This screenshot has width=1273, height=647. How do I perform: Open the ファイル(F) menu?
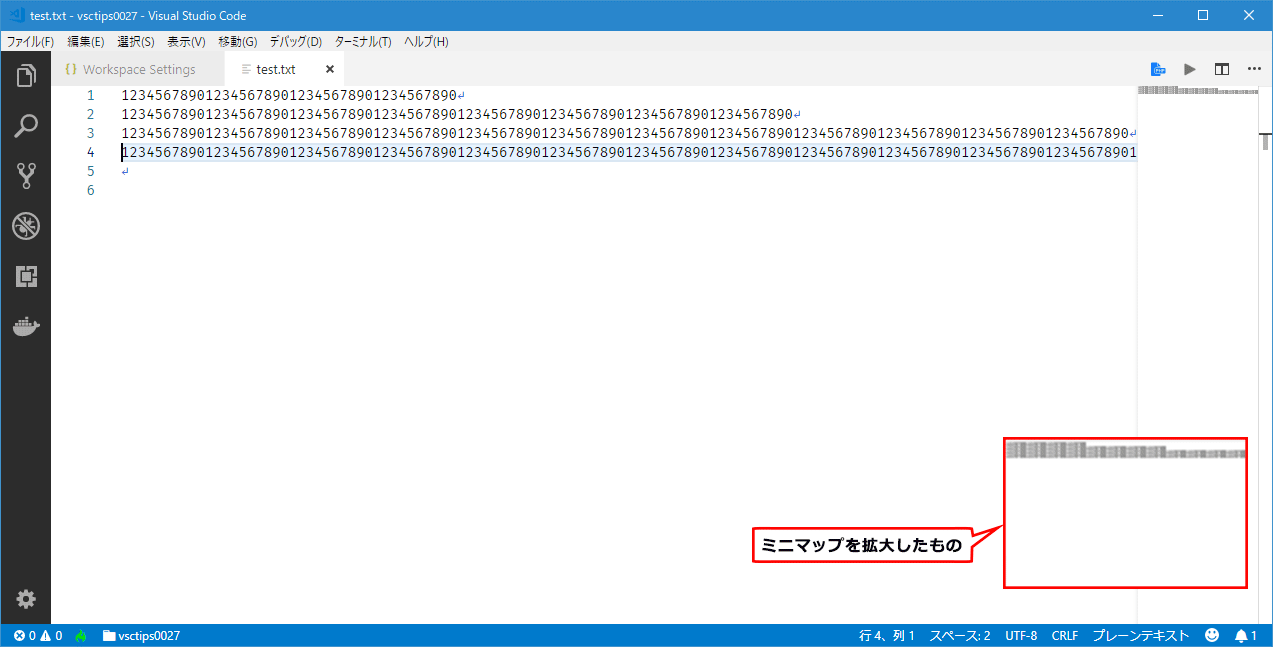pyautogui.click(x=30, y=42)
